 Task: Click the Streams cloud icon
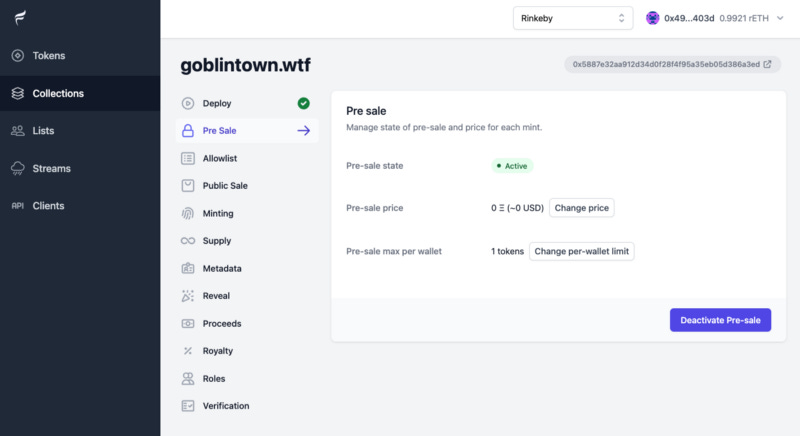click(x=18, y=168)
